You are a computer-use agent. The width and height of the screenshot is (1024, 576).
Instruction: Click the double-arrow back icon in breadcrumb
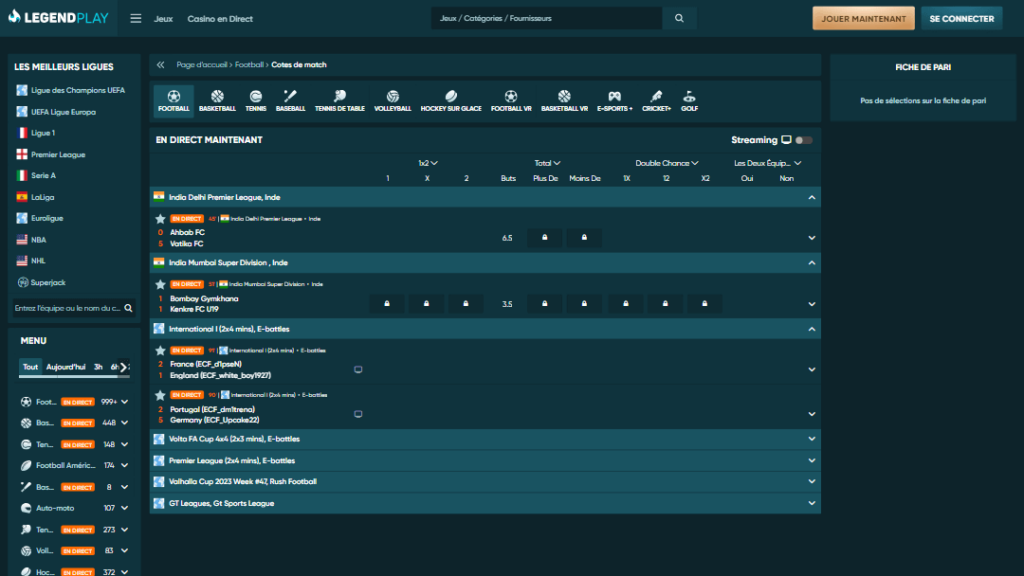click(x=161, y=65)
